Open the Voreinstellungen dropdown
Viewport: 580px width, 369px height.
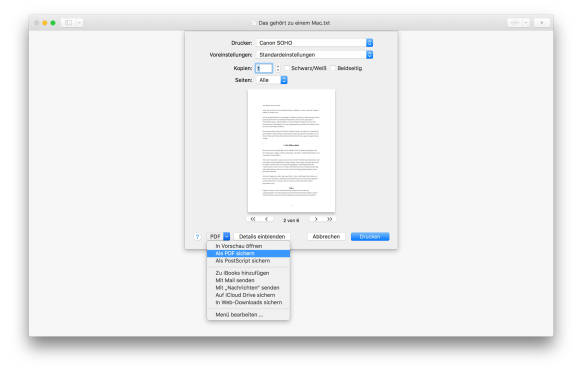315,55
